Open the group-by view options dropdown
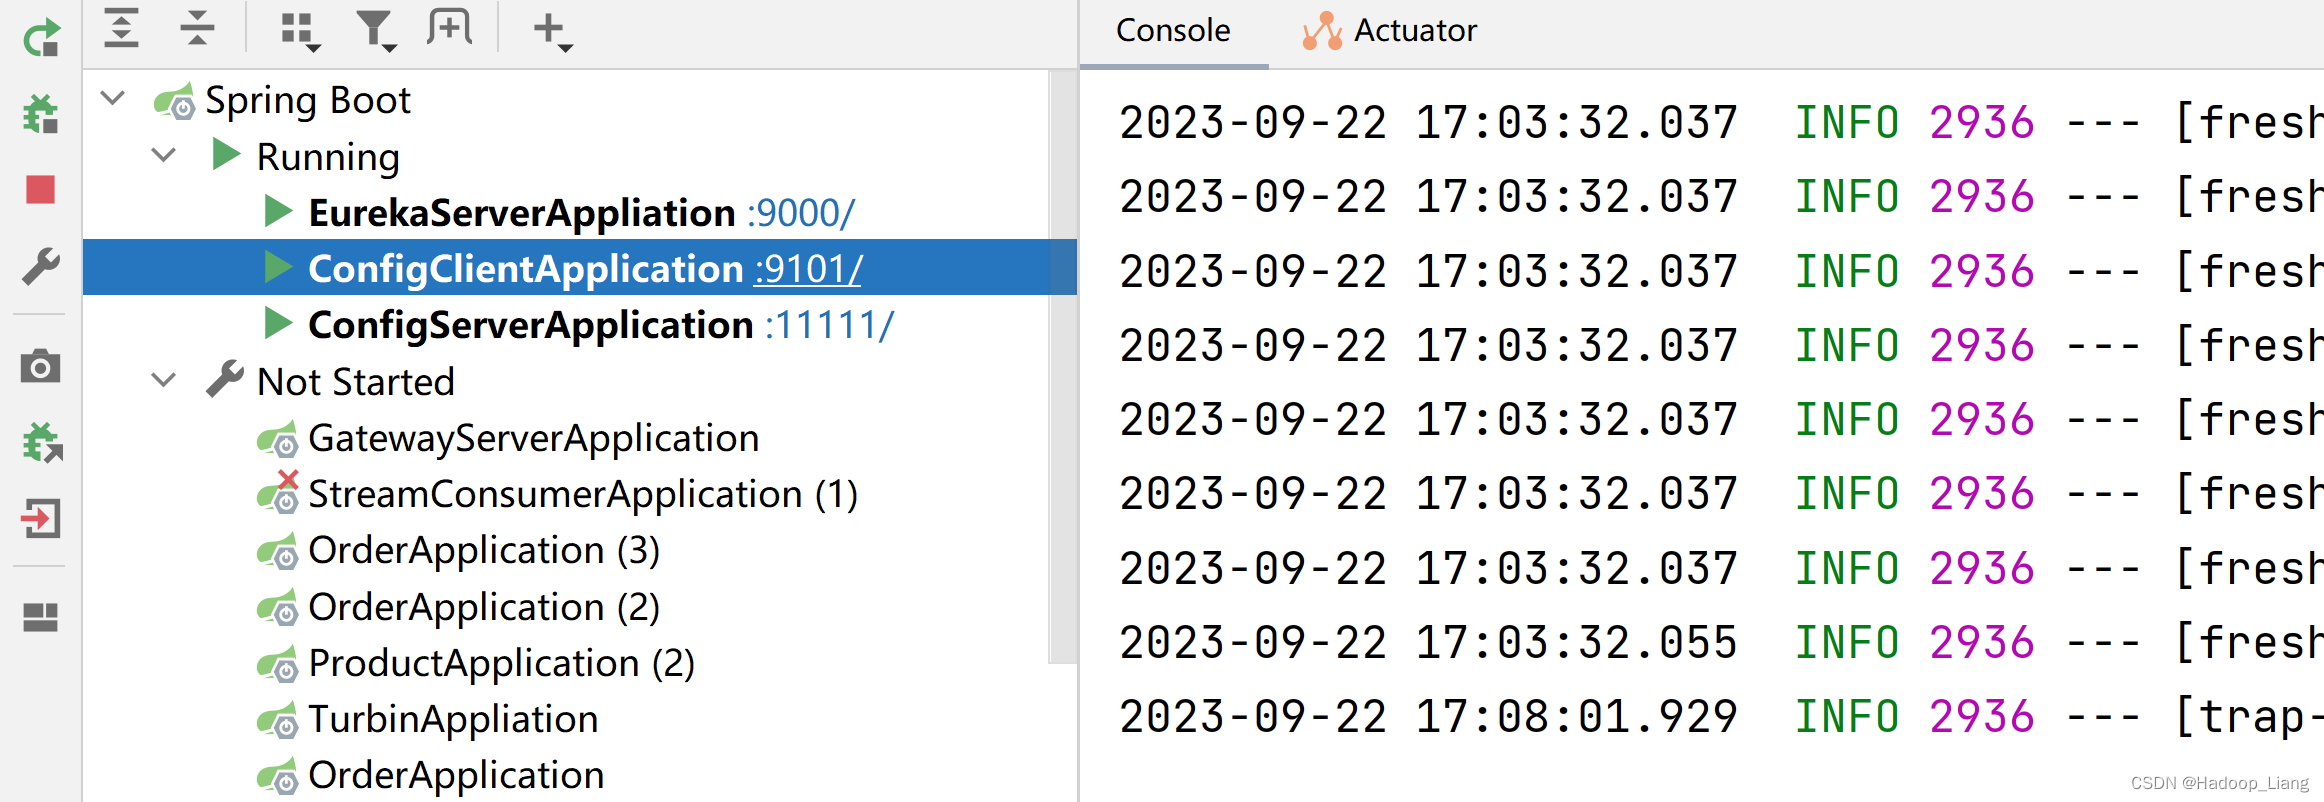 click(x=297, y=30)
